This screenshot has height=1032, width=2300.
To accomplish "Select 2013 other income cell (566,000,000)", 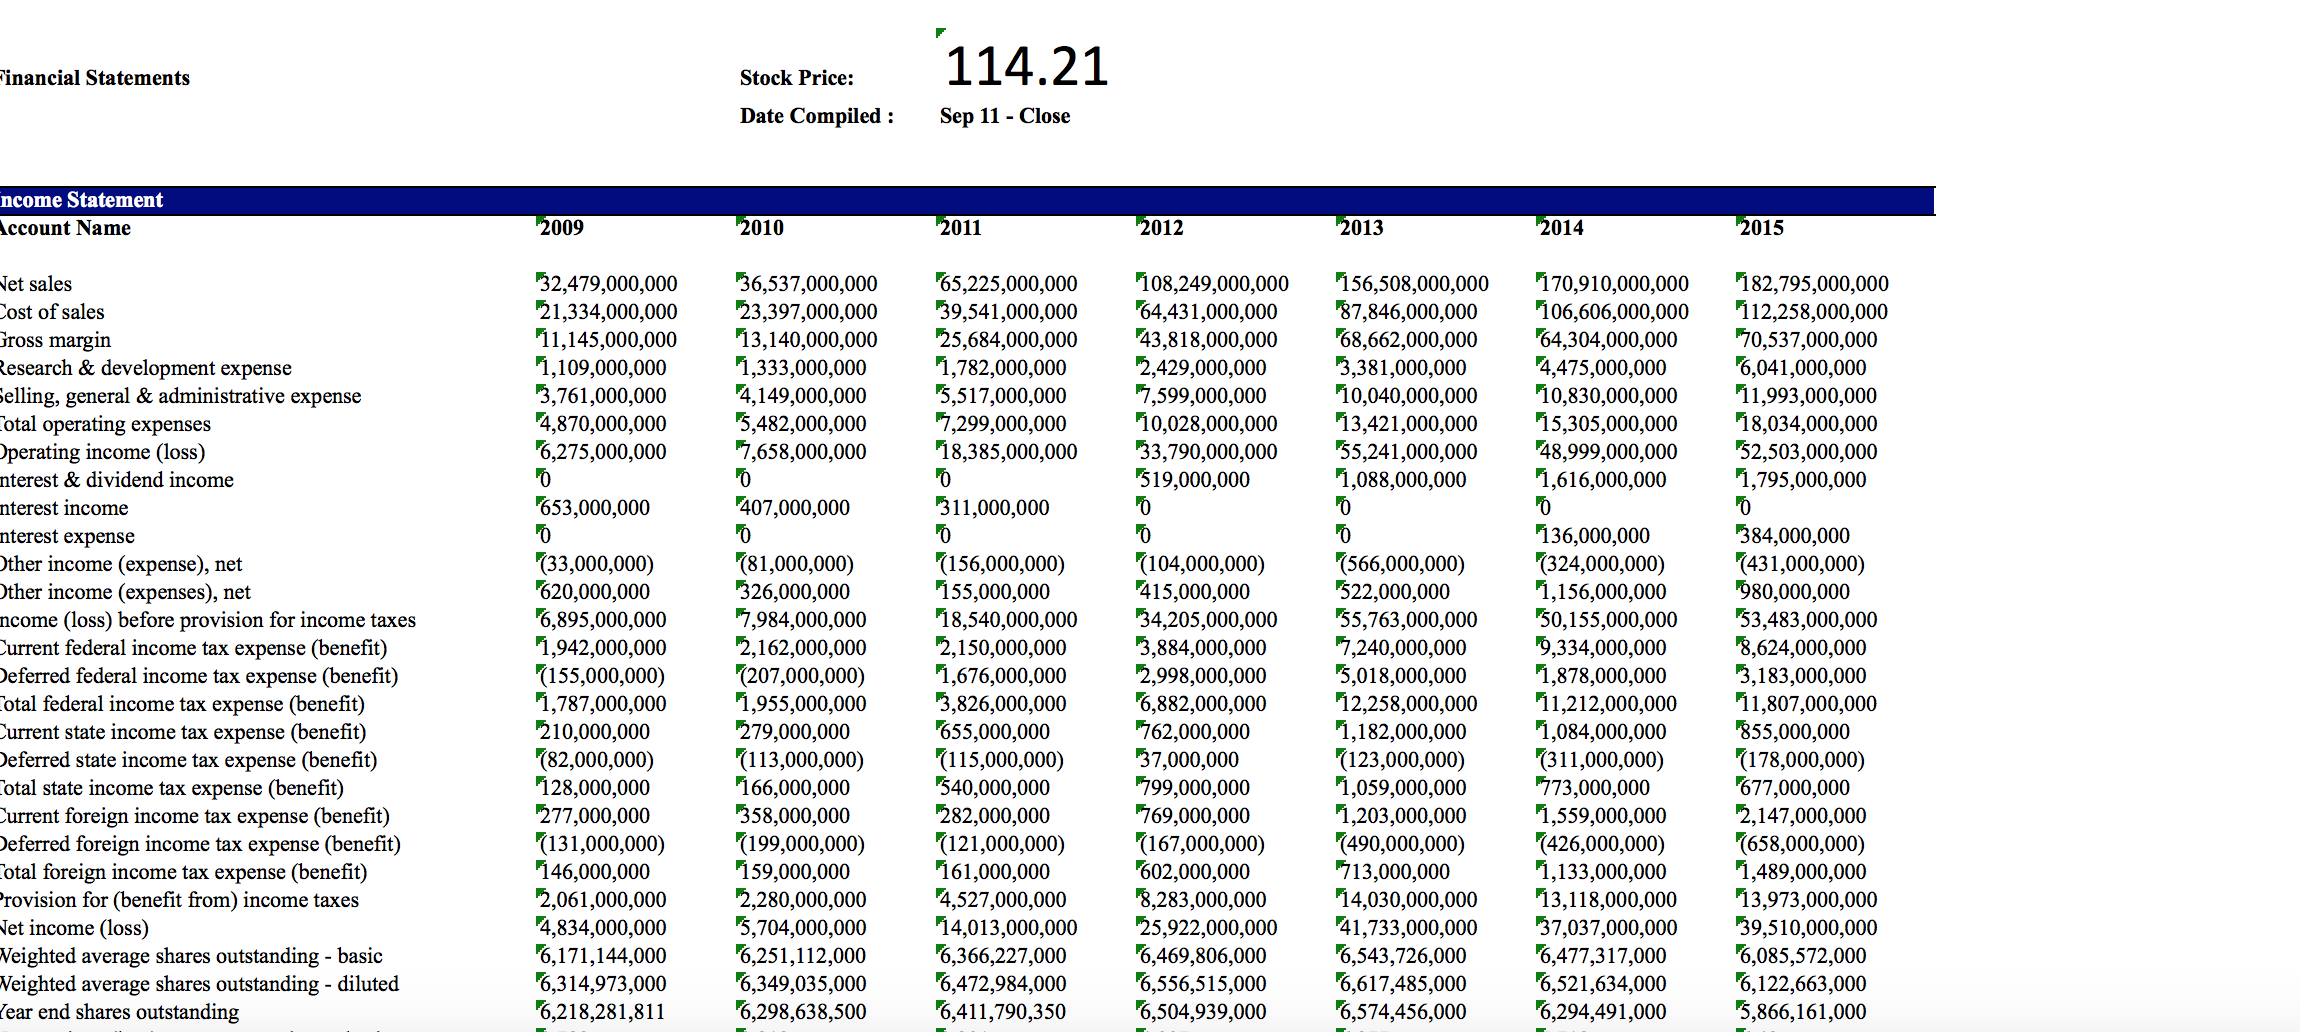I will tap(1402, 564).
